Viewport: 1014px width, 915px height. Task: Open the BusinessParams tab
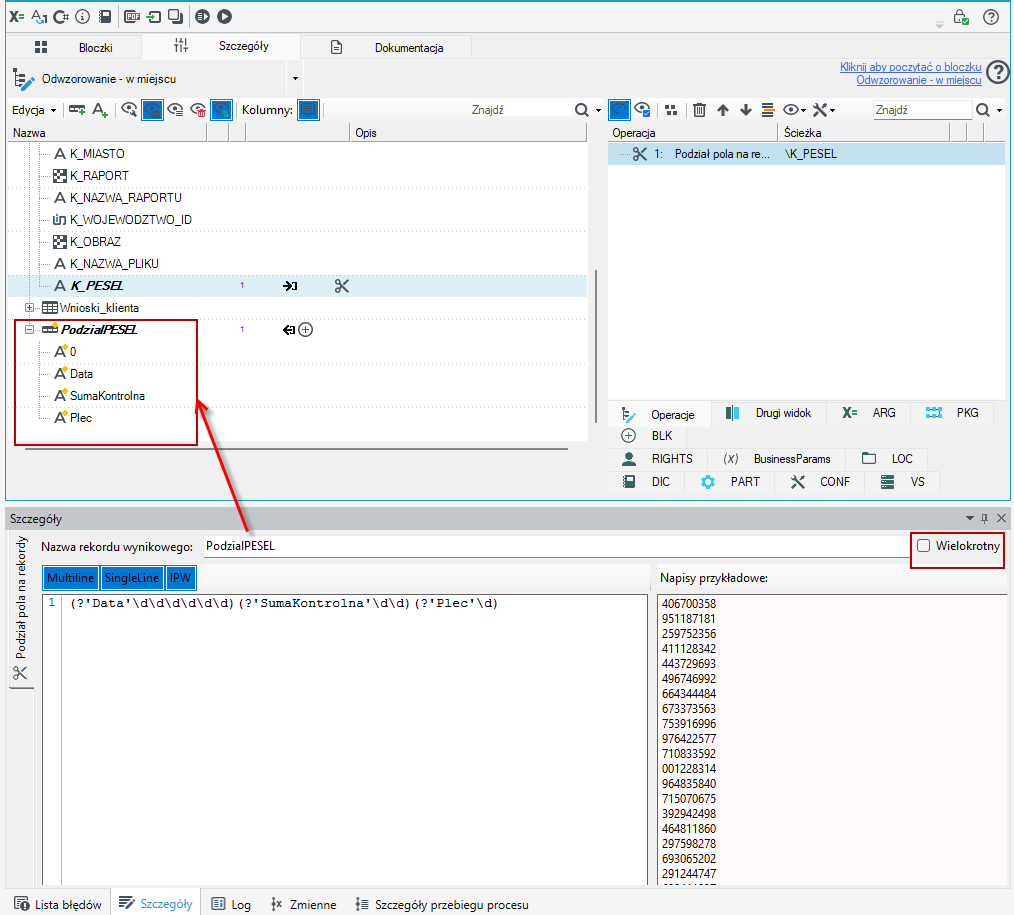[777, 458]
